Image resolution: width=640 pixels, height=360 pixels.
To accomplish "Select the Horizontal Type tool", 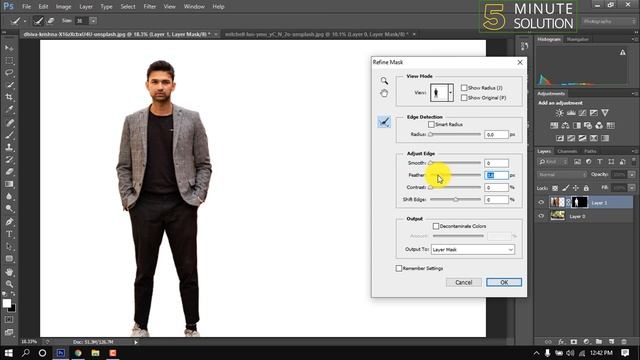I will pyautogui.click(x=9, y=234).
